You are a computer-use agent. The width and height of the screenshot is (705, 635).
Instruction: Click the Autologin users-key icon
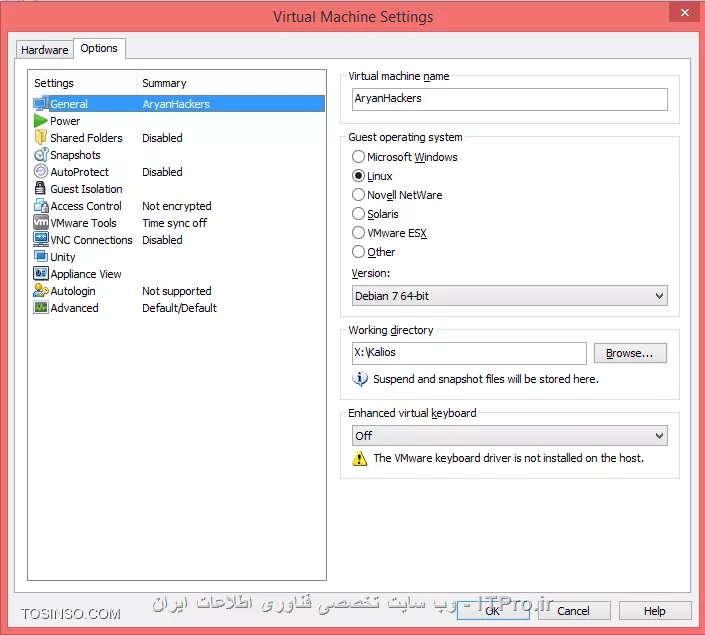click(41, 291)
